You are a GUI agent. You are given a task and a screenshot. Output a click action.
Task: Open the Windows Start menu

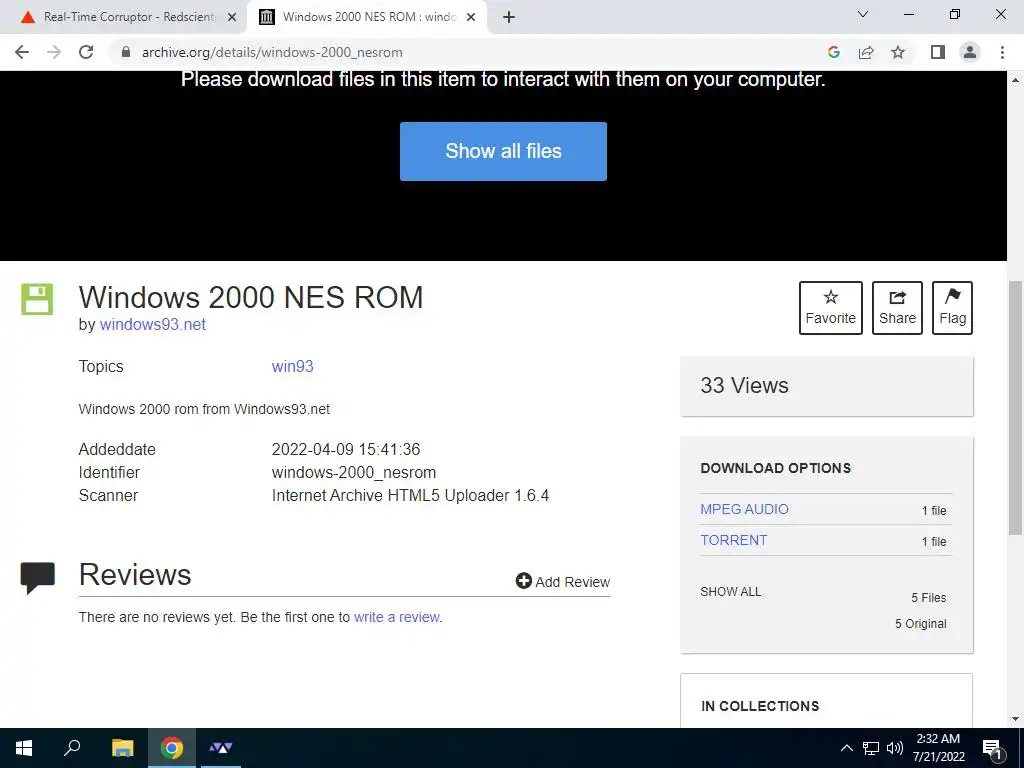(x=24, y=748)
